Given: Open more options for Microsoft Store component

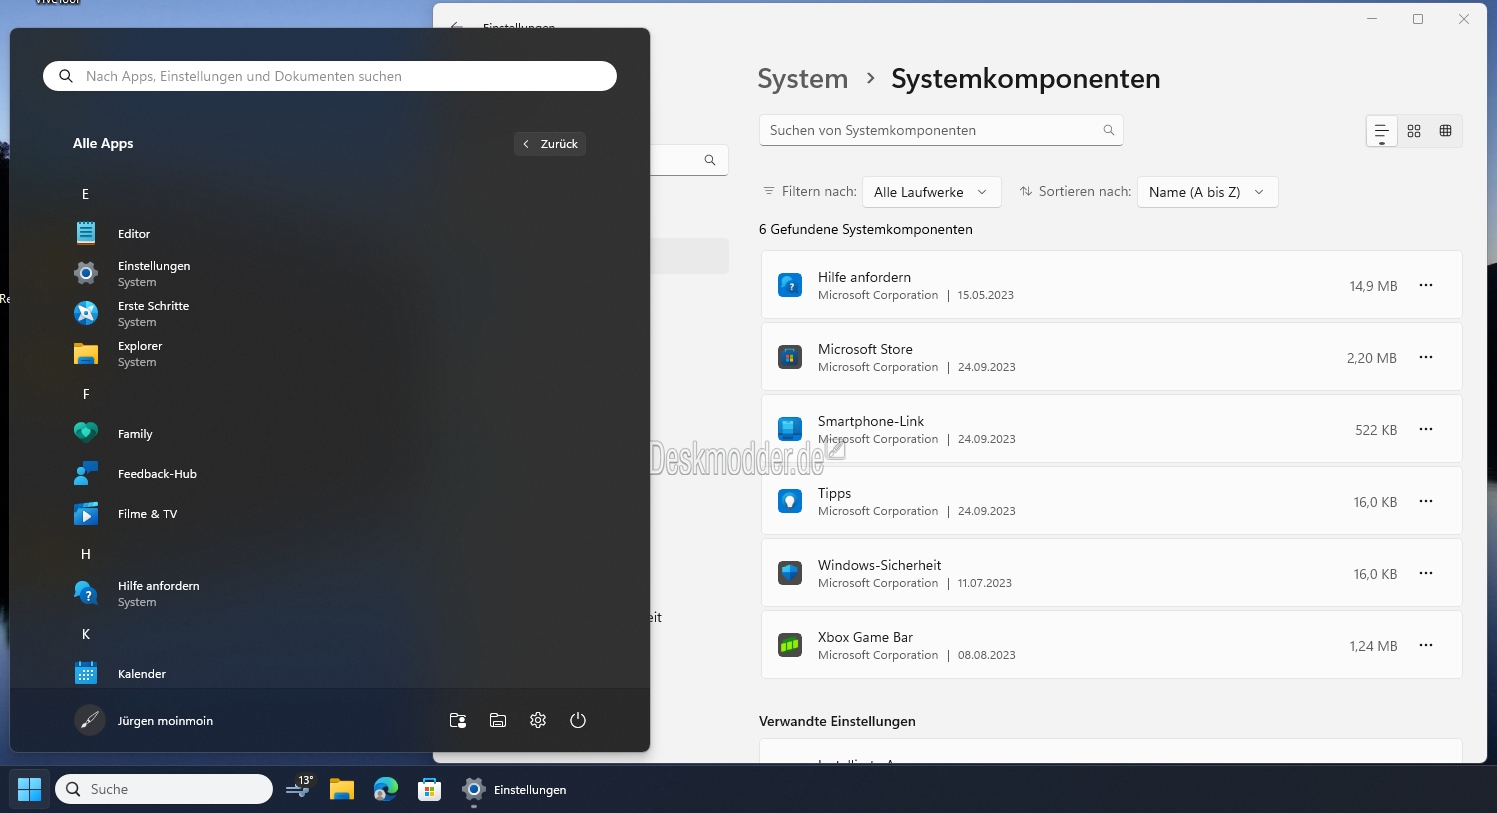Looking at the screenshot, I should coord(1426,357).
